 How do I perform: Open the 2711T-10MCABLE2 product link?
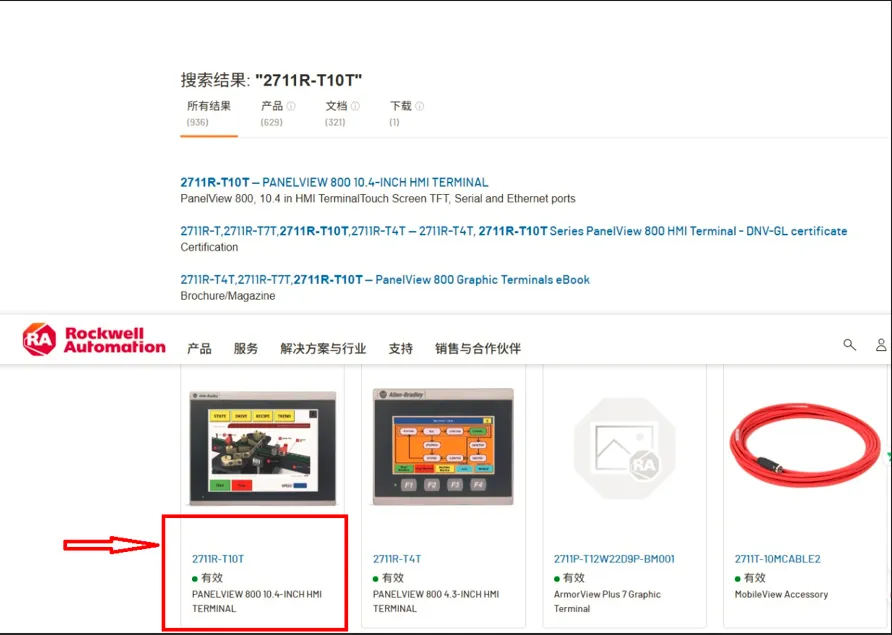778,559
